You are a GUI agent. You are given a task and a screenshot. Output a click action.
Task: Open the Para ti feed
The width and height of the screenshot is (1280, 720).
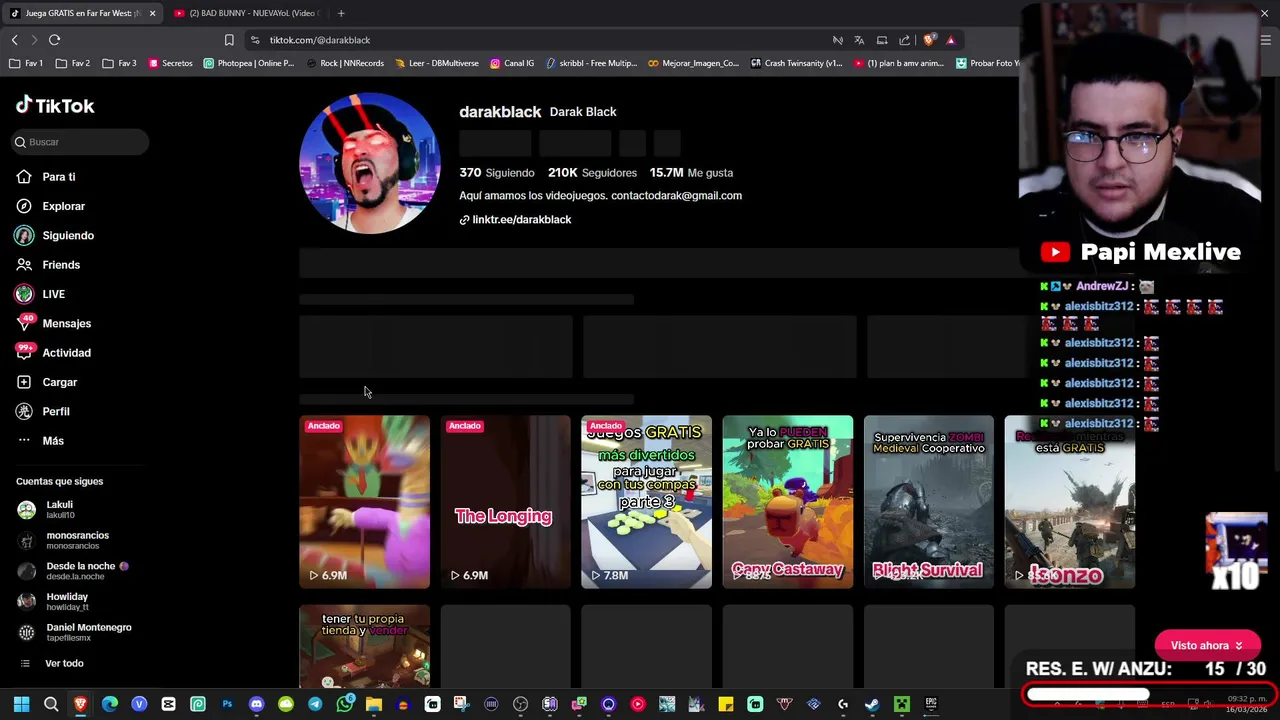point(46,177)
